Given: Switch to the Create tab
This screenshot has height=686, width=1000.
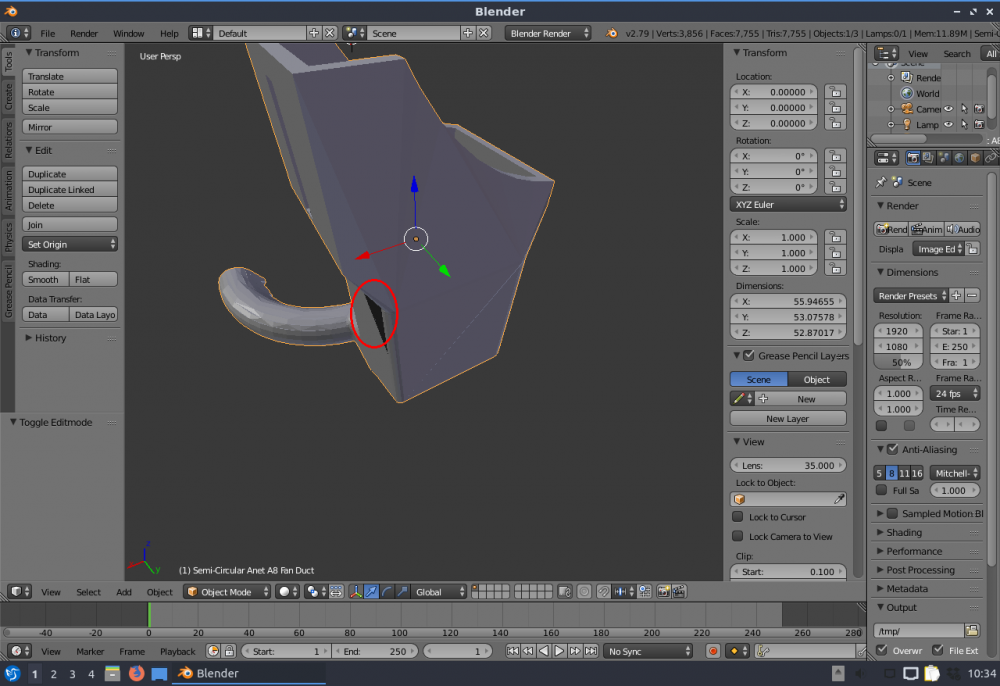Looking at the screenshot, I should [x=9, y=96].
